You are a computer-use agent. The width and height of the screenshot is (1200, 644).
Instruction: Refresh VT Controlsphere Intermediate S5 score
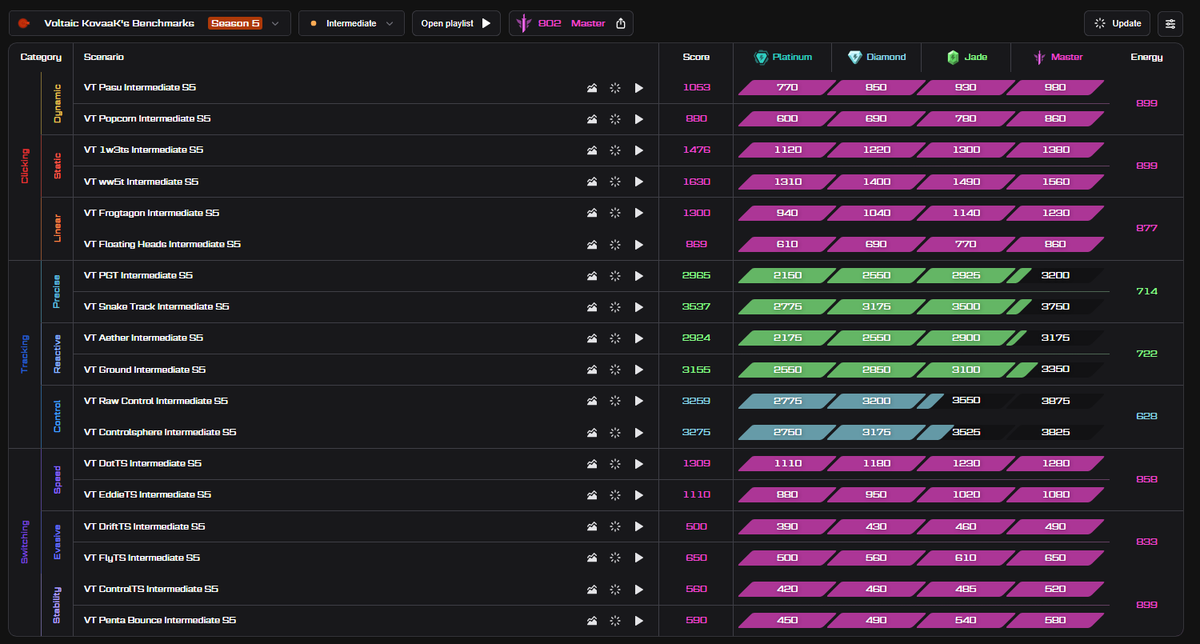615,432
